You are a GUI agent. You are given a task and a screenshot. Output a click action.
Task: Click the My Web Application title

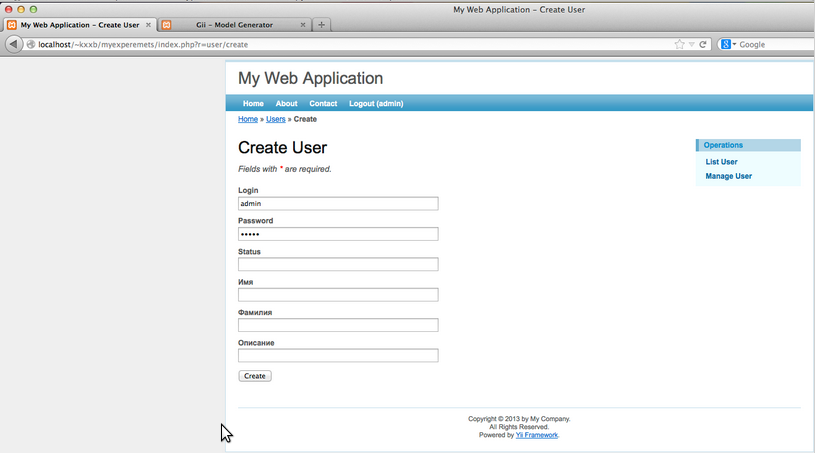[x=310, y=78]
